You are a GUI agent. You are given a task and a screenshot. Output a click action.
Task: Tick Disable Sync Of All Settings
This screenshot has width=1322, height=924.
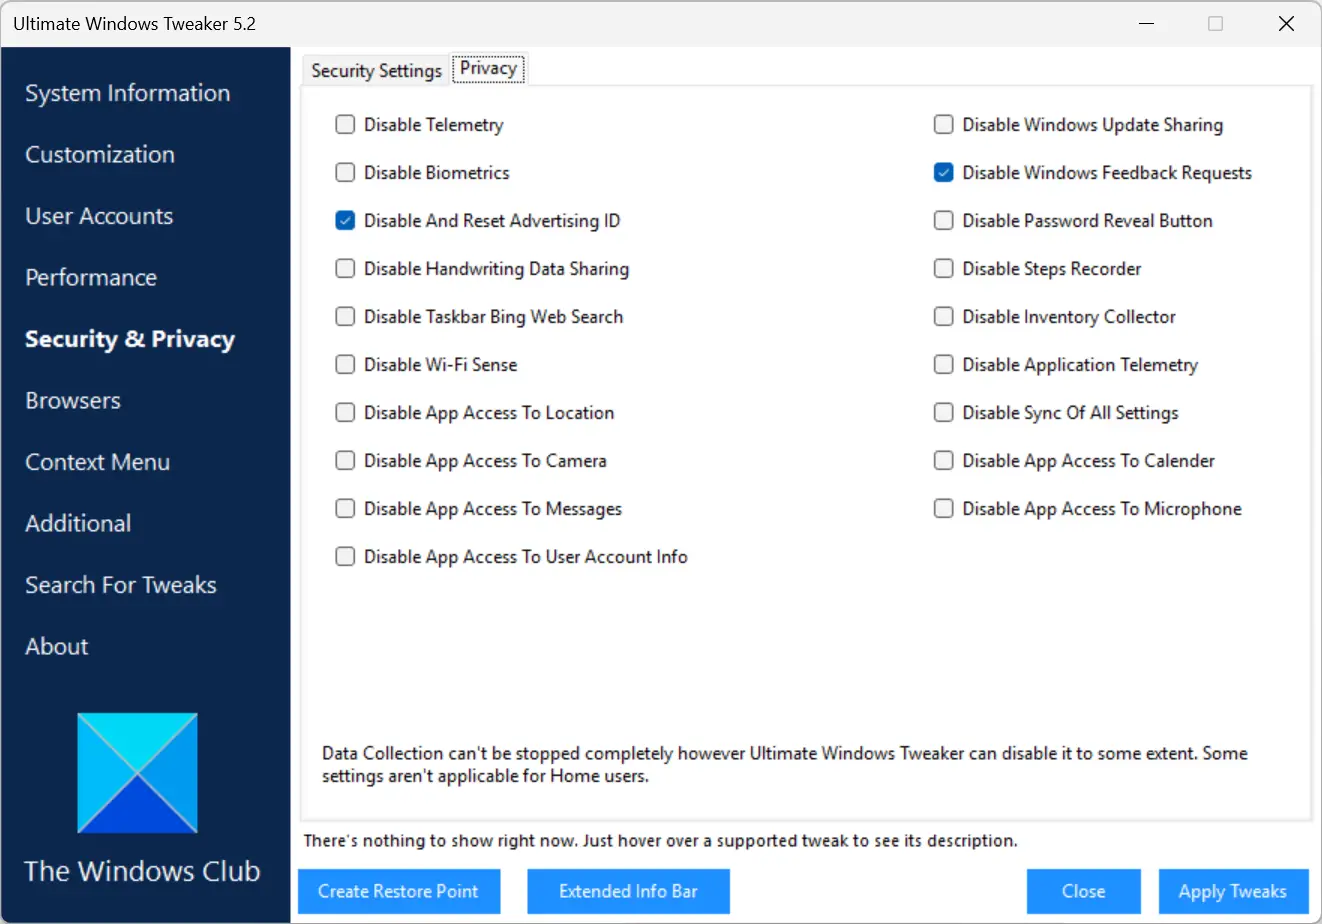click(x=943, y=413)
